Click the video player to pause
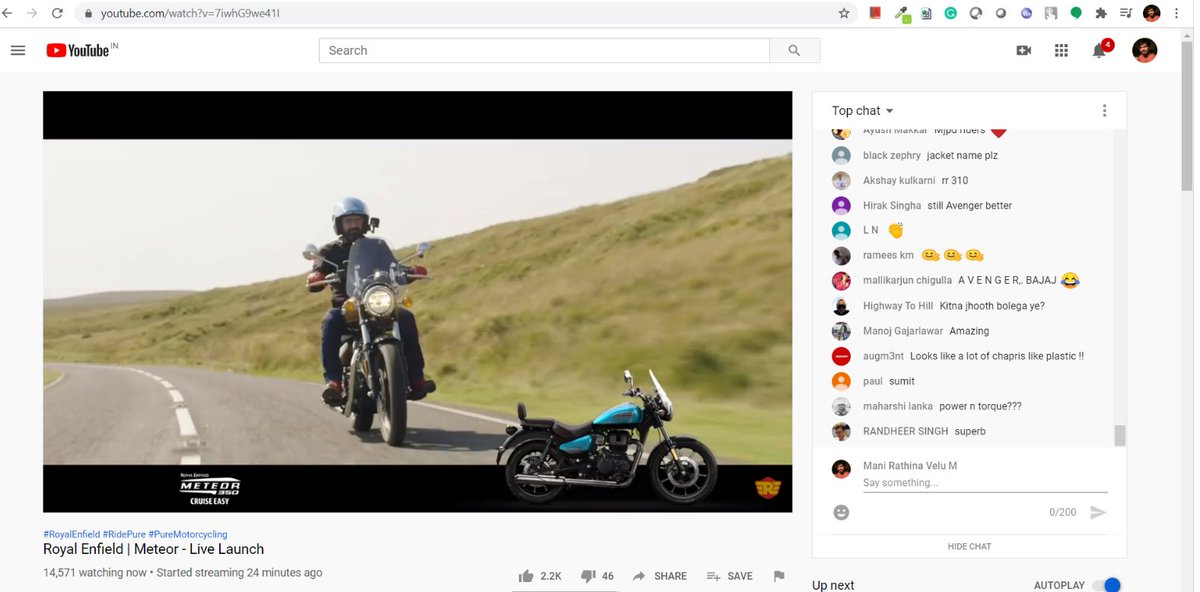The image size is (1200, 592). pyautogui.click(x=417, y=301)
